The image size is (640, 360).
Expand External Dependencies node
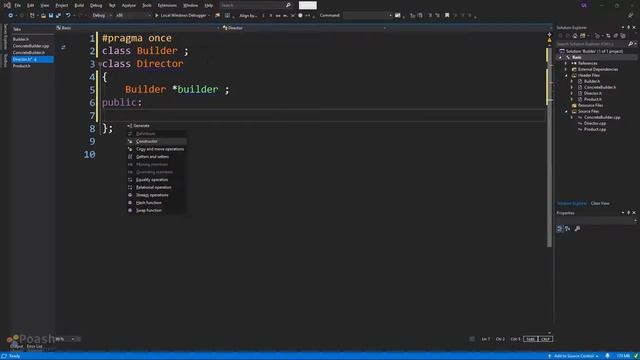point(566,69)
